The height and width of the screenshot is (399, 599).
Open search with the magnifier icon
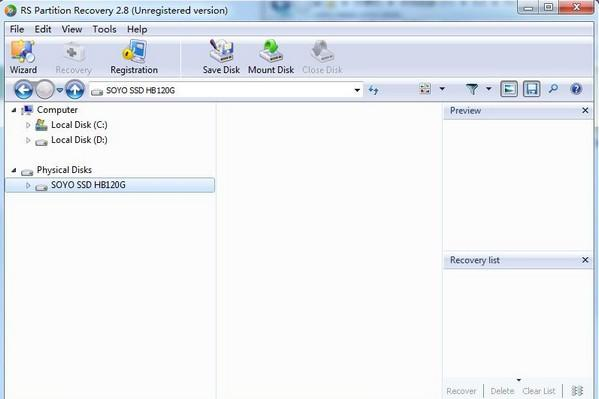553,89
